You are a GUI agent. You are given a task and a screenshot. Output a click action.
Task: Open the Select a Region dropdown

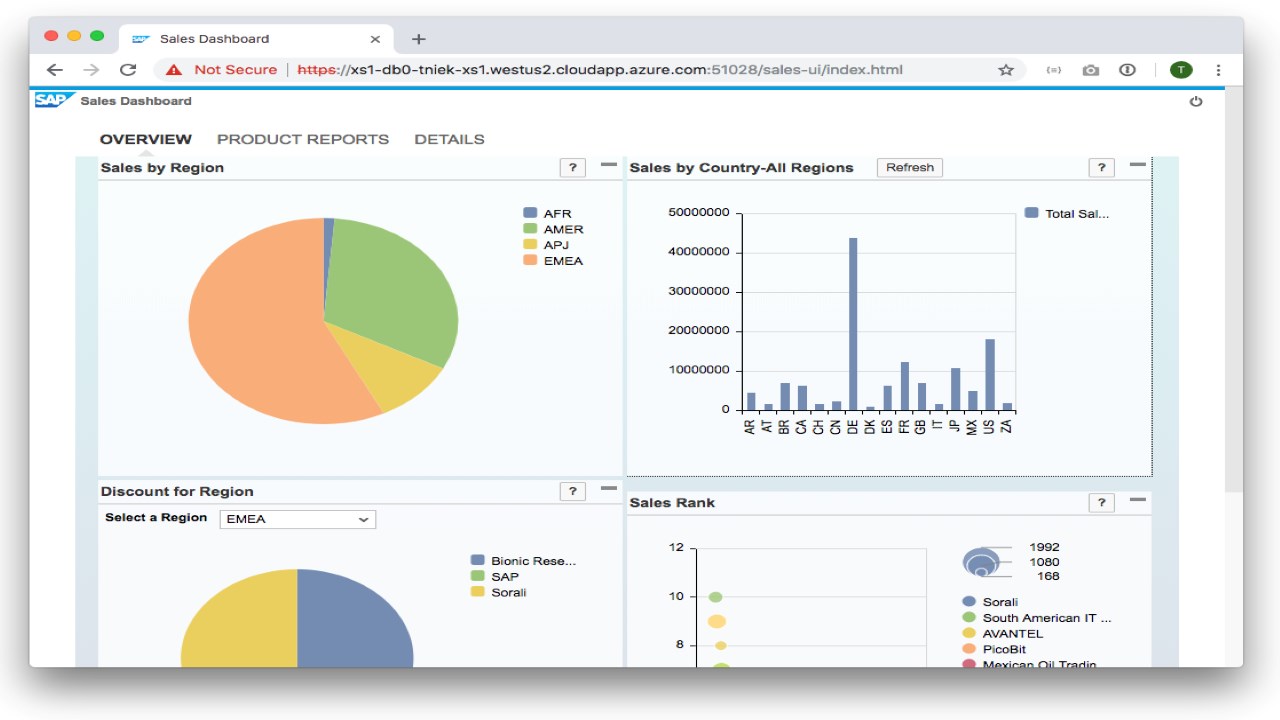(x=298, y=519)
